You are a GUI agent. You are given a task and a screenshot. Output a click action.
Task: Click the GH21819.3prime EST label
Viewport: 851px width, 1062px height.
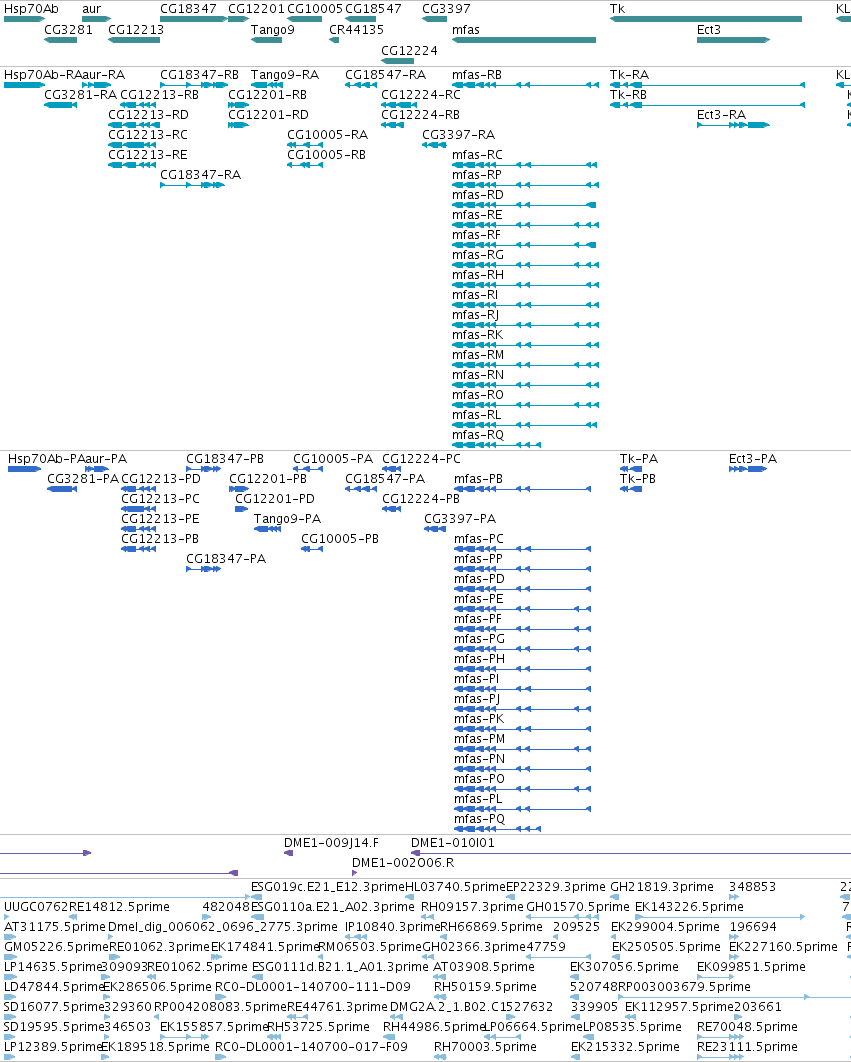click(x=662, y=887)
